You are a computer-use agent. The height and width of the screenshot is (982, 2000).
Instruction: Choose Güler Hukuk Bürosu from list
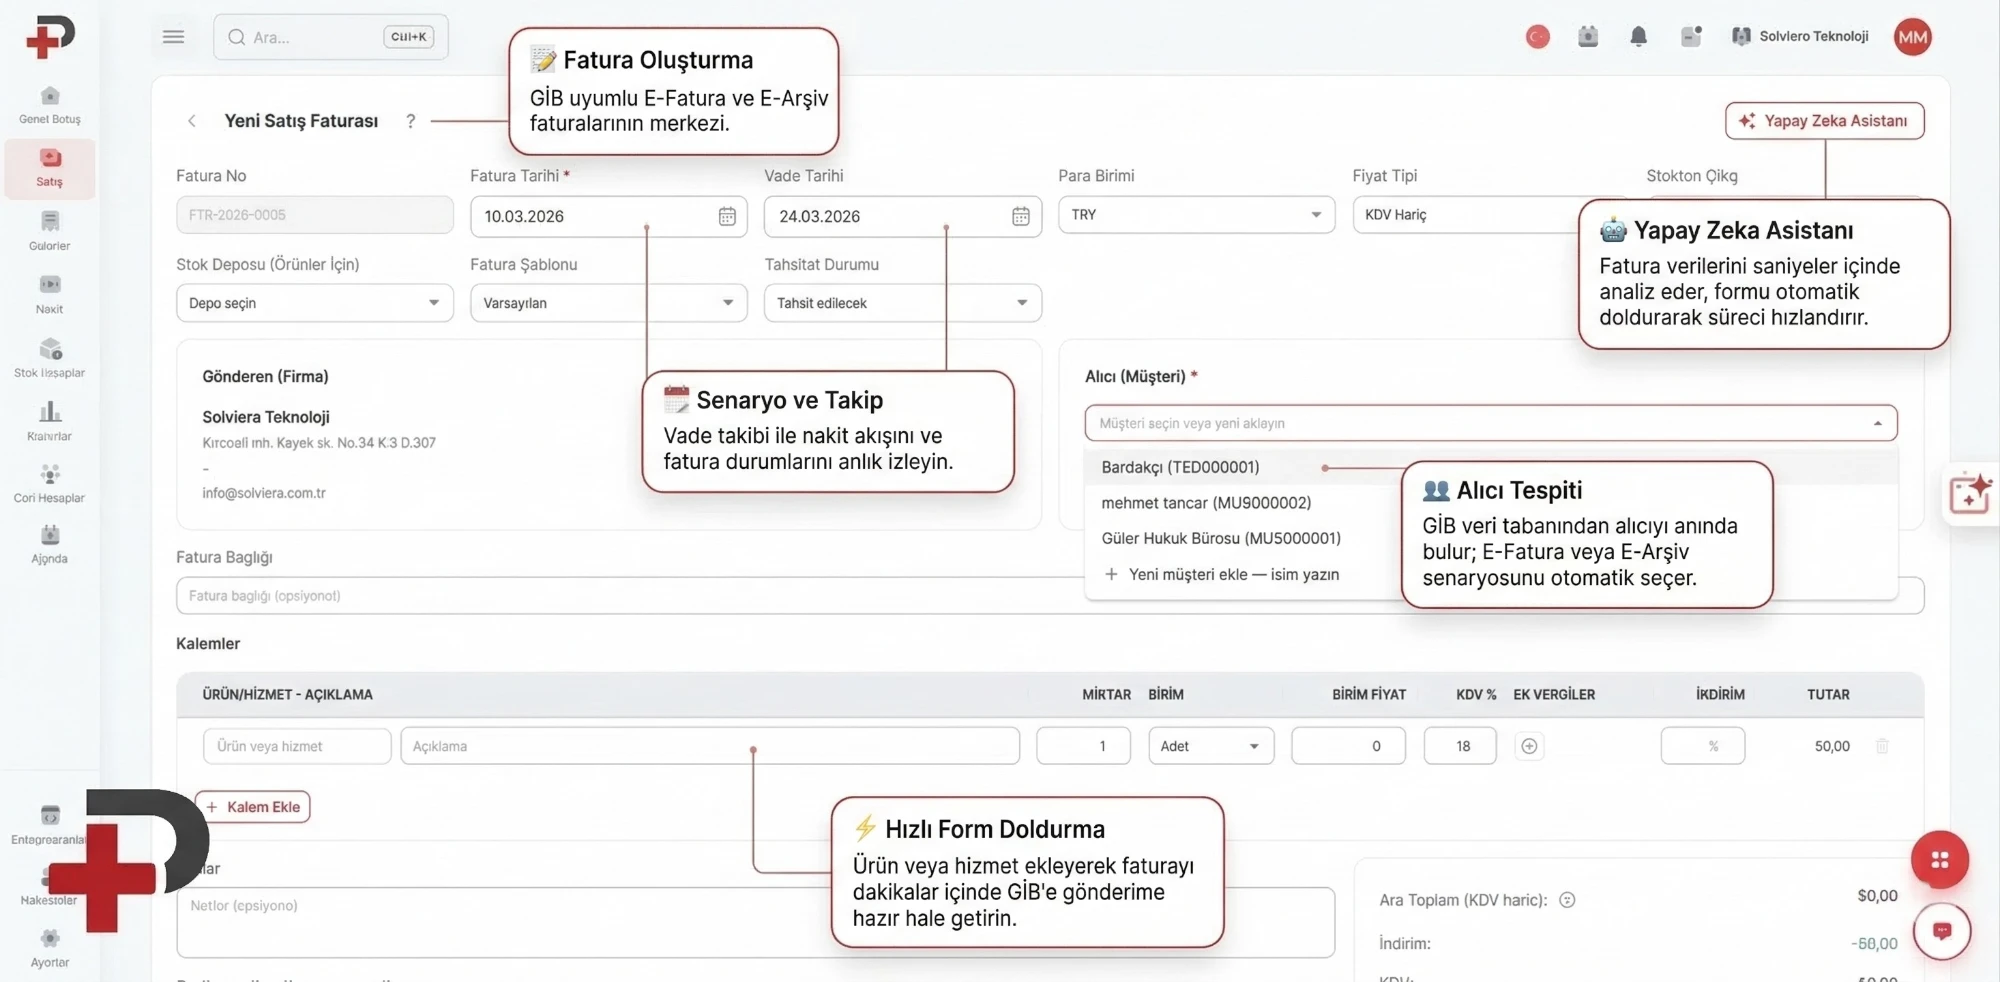[x=1220, y=538]
